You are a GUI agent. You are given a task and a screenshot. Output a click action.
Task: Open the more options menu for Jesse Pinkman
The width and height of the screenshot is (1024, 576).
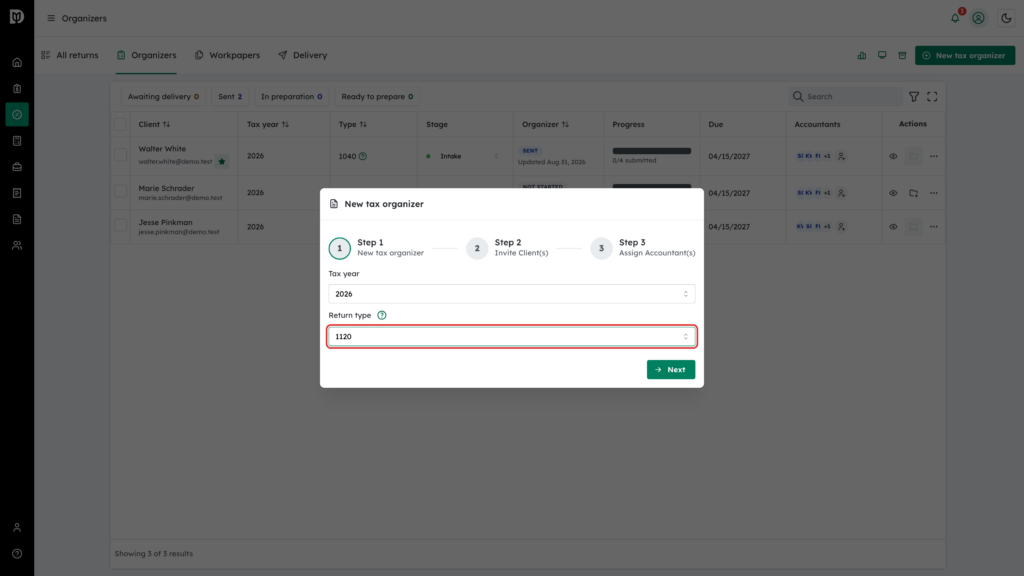pyautogui.click(x=934, y=227)
